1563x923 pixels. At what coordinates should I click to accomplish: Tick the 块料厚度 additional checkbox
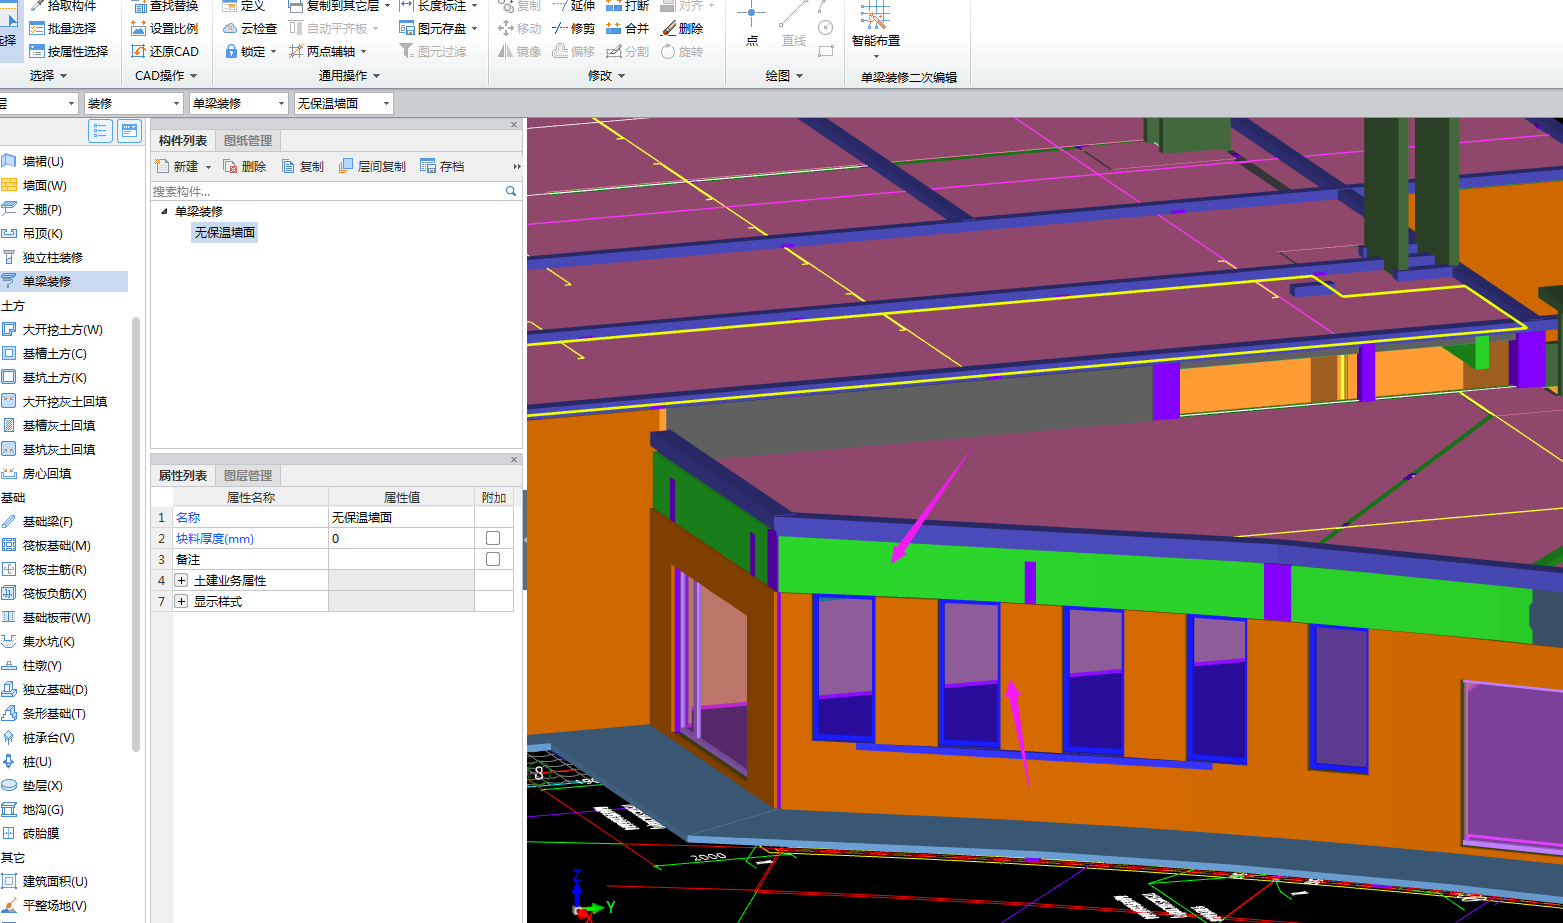click(x=493, y=538)
